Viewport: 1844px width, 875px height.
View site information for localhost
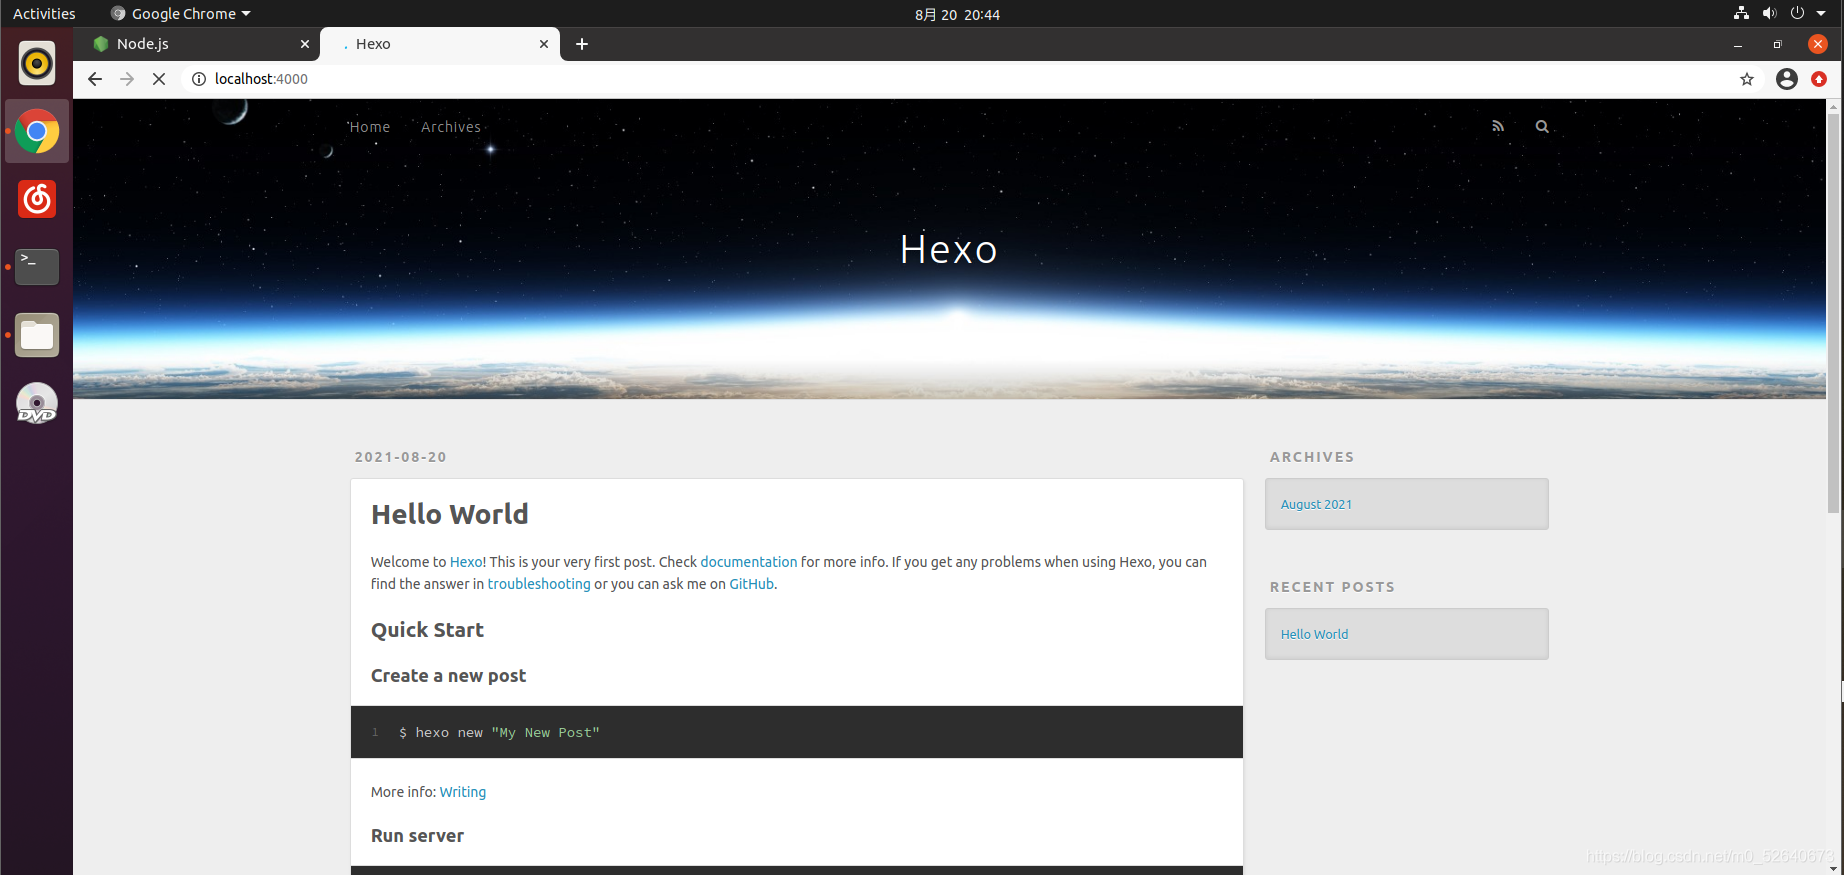click(199, 79)
